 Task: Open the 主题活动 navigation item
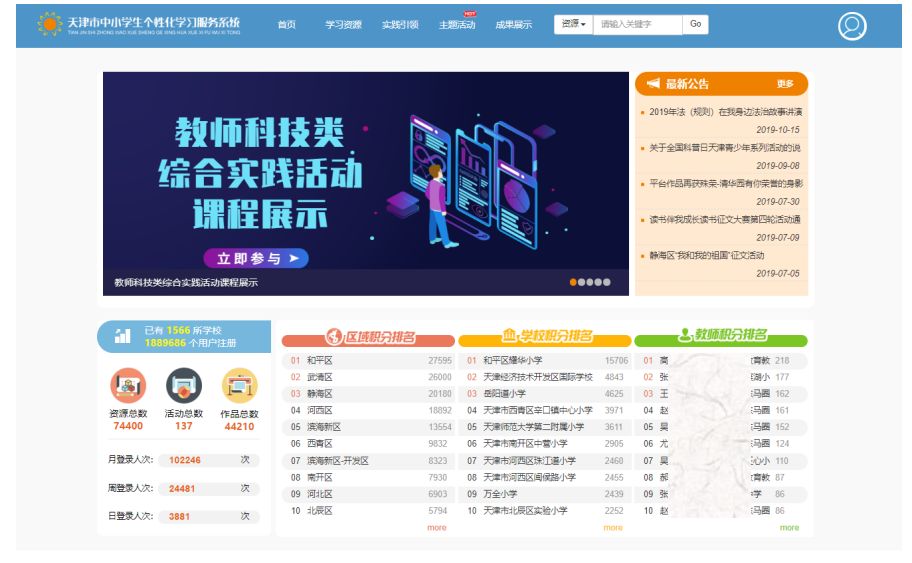point(456,25)
